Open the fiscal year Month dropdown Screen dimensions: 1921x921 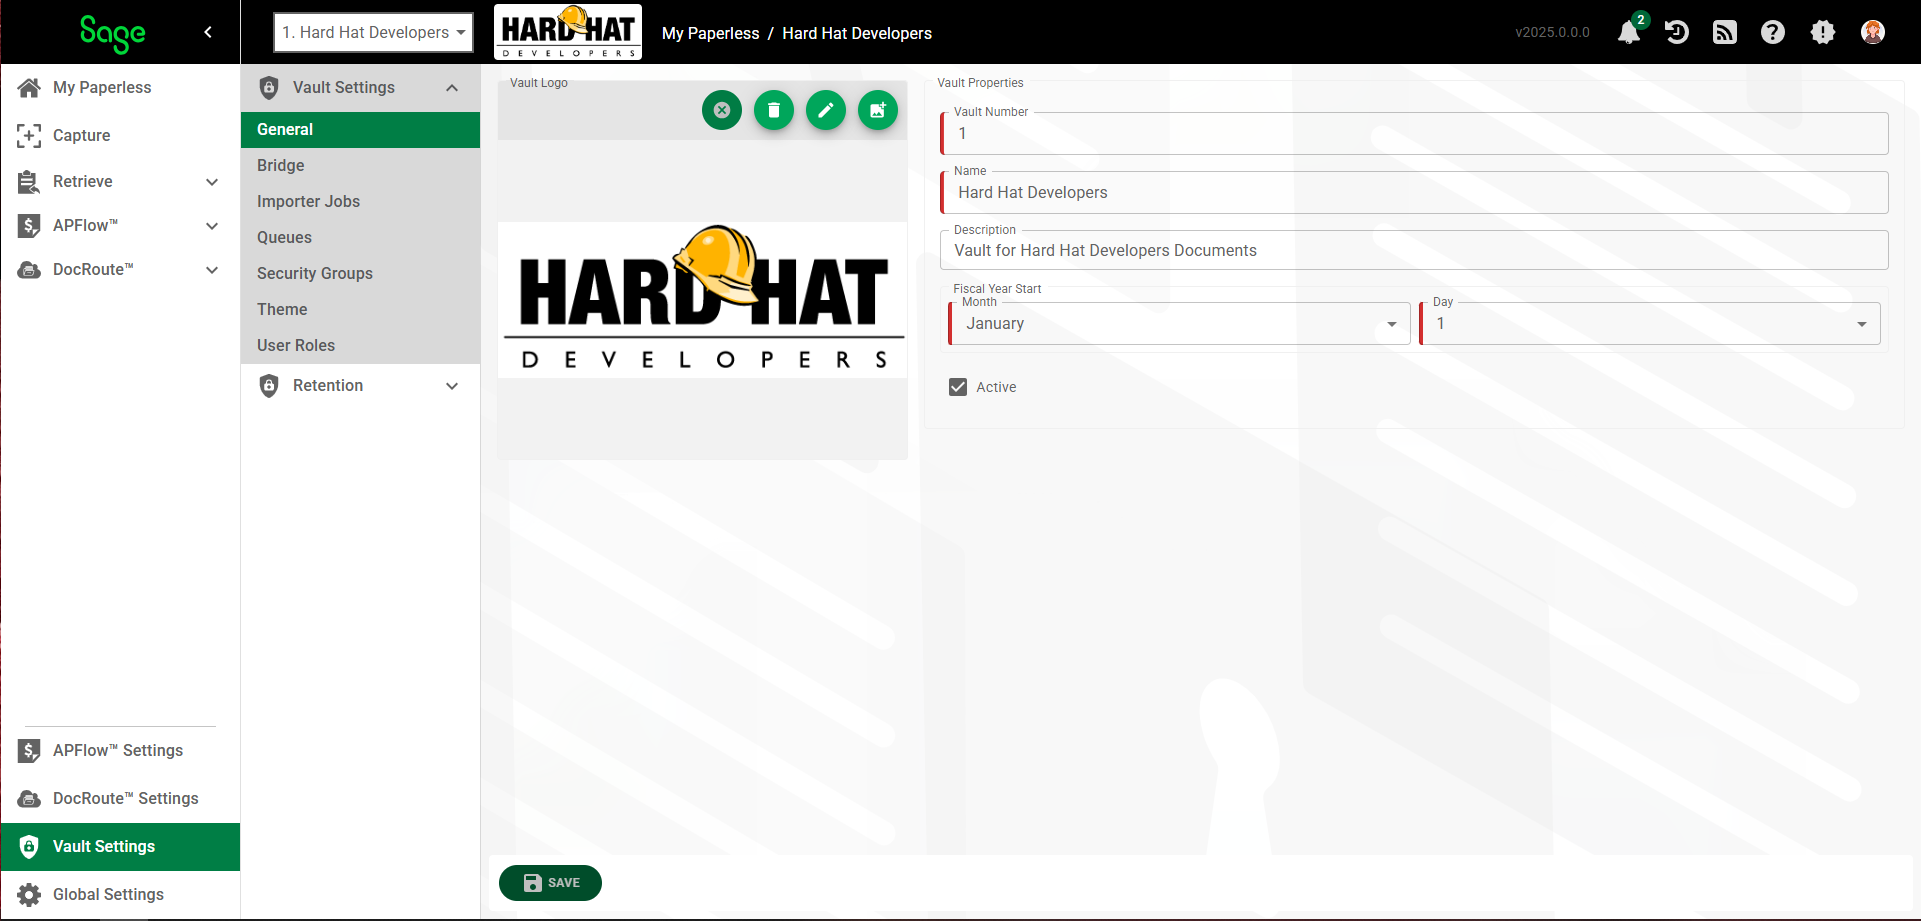click(x=1180, y=324)
